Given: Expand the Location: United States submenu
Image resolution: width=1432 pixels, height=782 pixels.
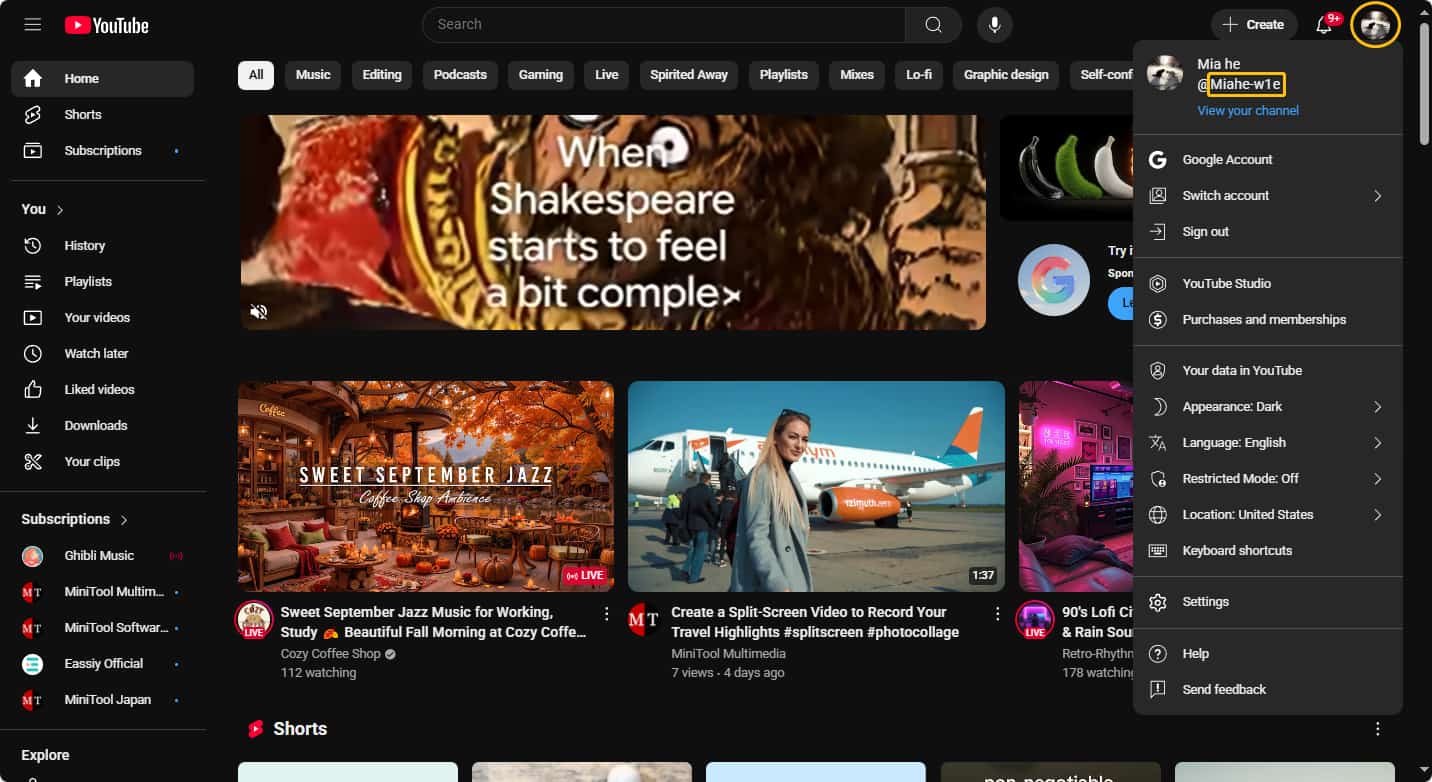Looking at the screenshot, I should click(1268, 514).
